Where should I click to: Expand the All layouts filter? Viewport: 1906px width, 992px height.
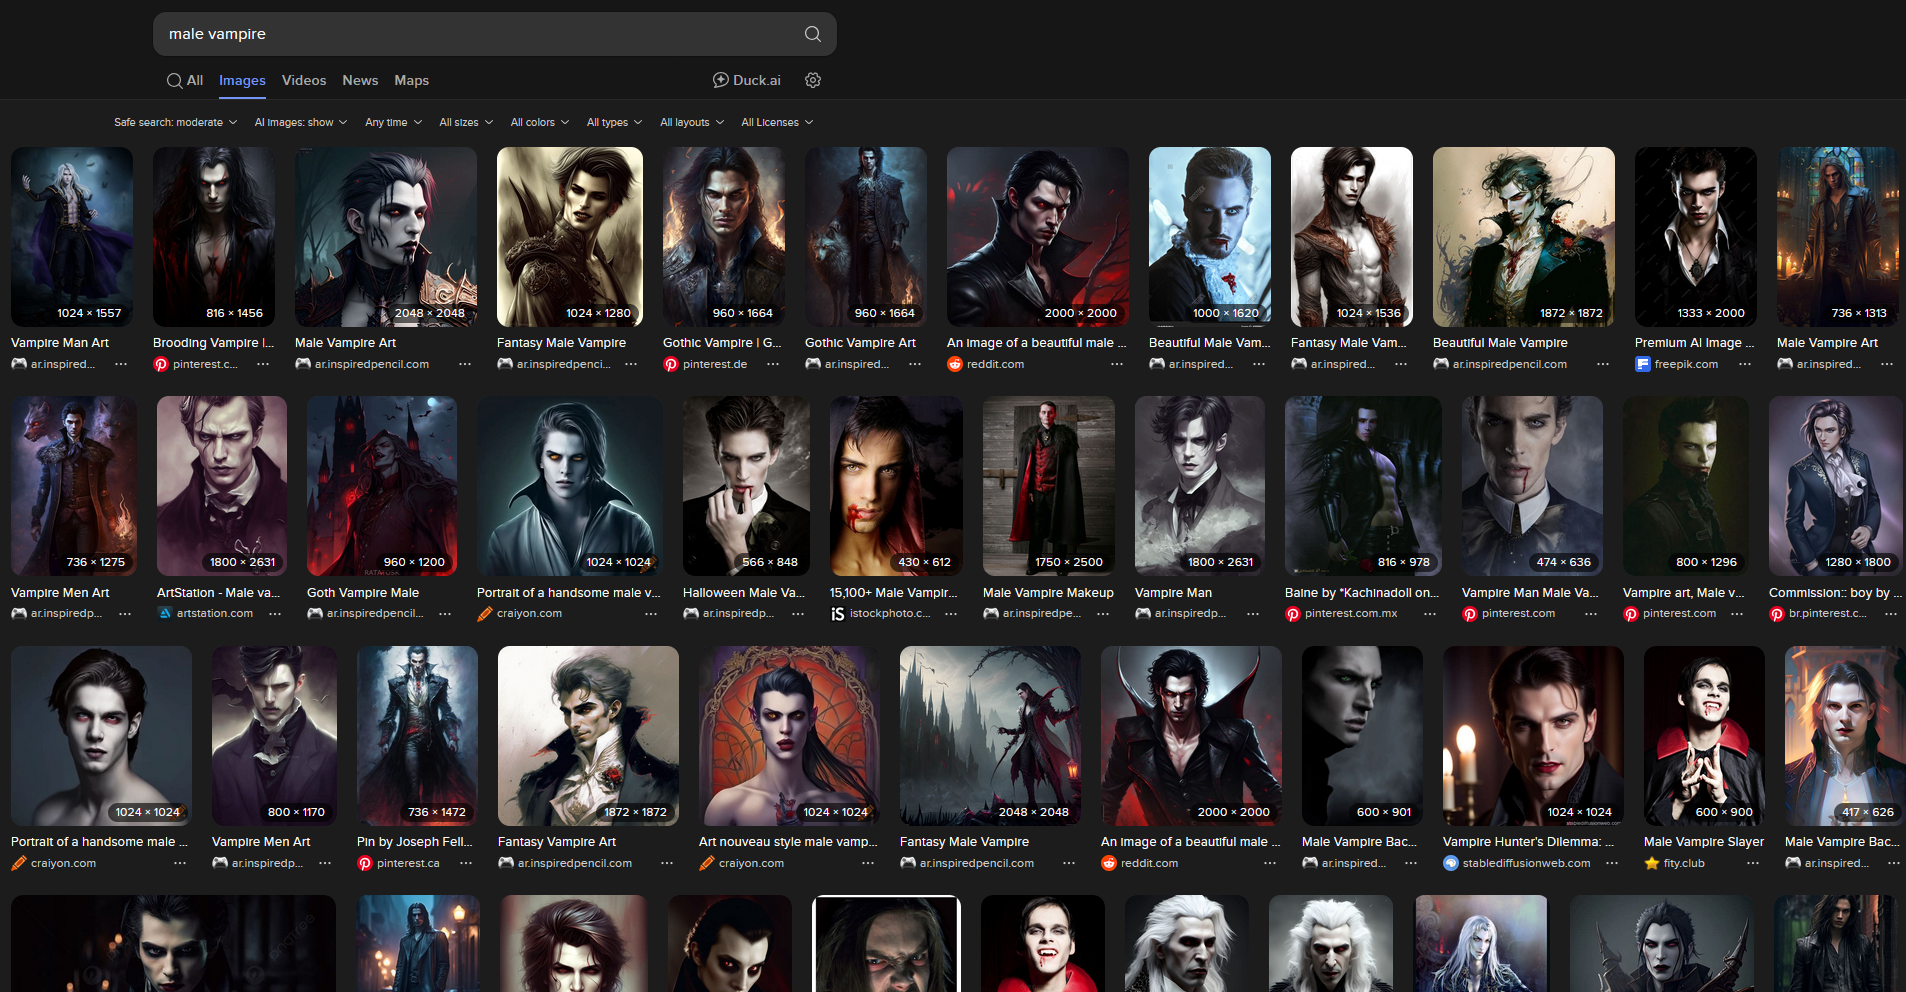(x=692, y=122)
